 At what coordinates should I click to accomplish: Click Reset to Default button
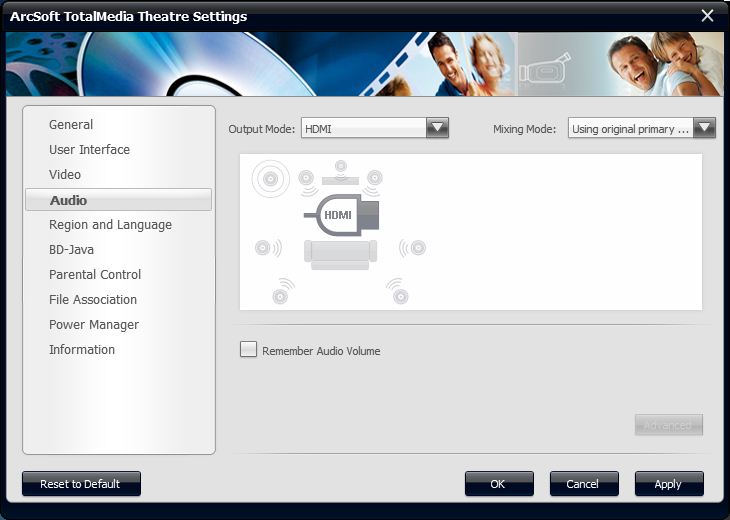tap(81, 484)
